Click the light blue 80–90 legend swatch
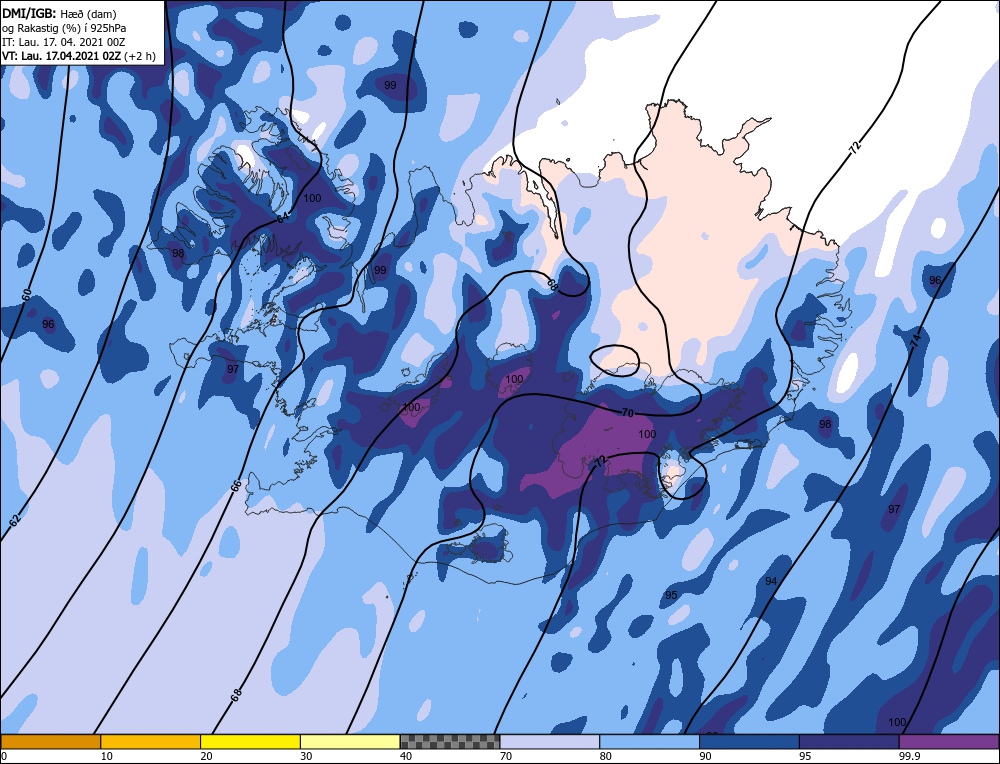Screen dimensions: 1000x764 click(649, 742)
